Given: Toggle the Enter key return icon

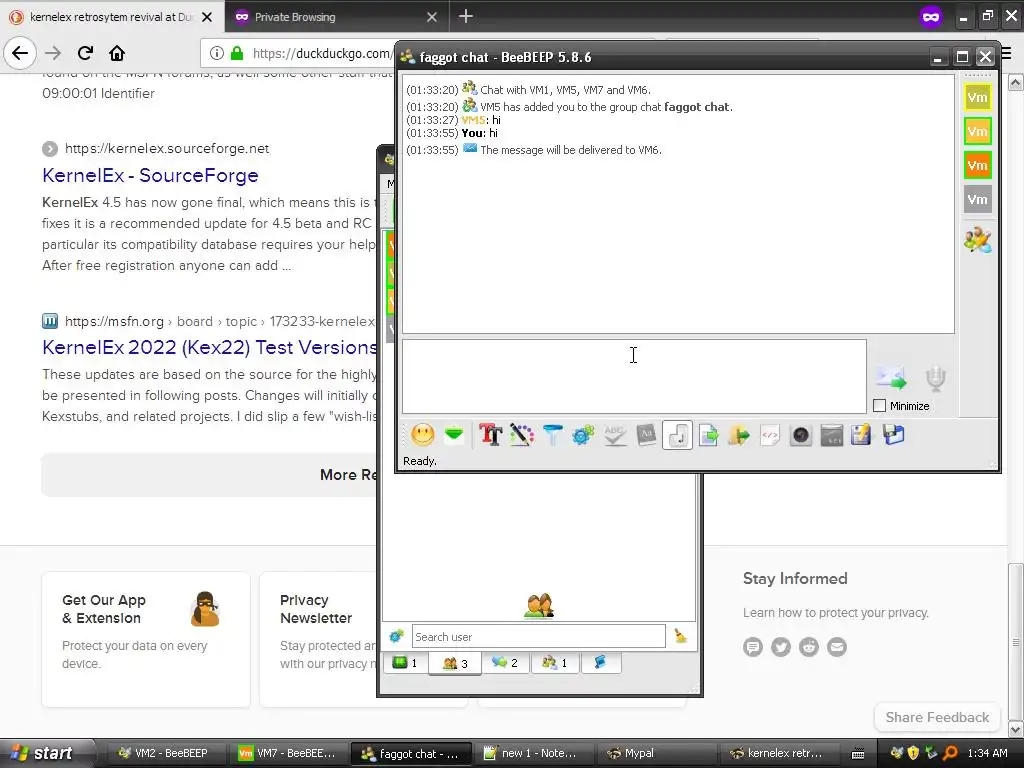Looking at the screenshot, I should coord(677,435).
